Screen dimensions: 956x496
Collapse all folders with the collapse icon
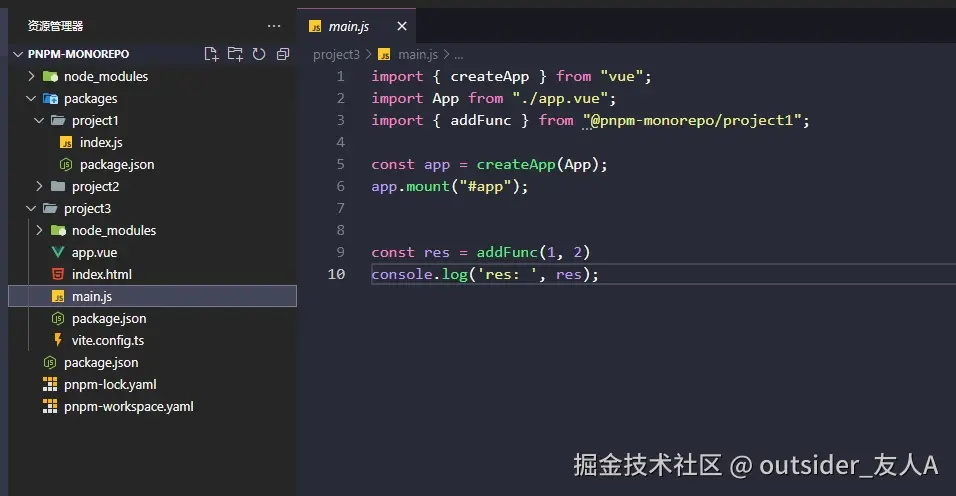point(283,54)
